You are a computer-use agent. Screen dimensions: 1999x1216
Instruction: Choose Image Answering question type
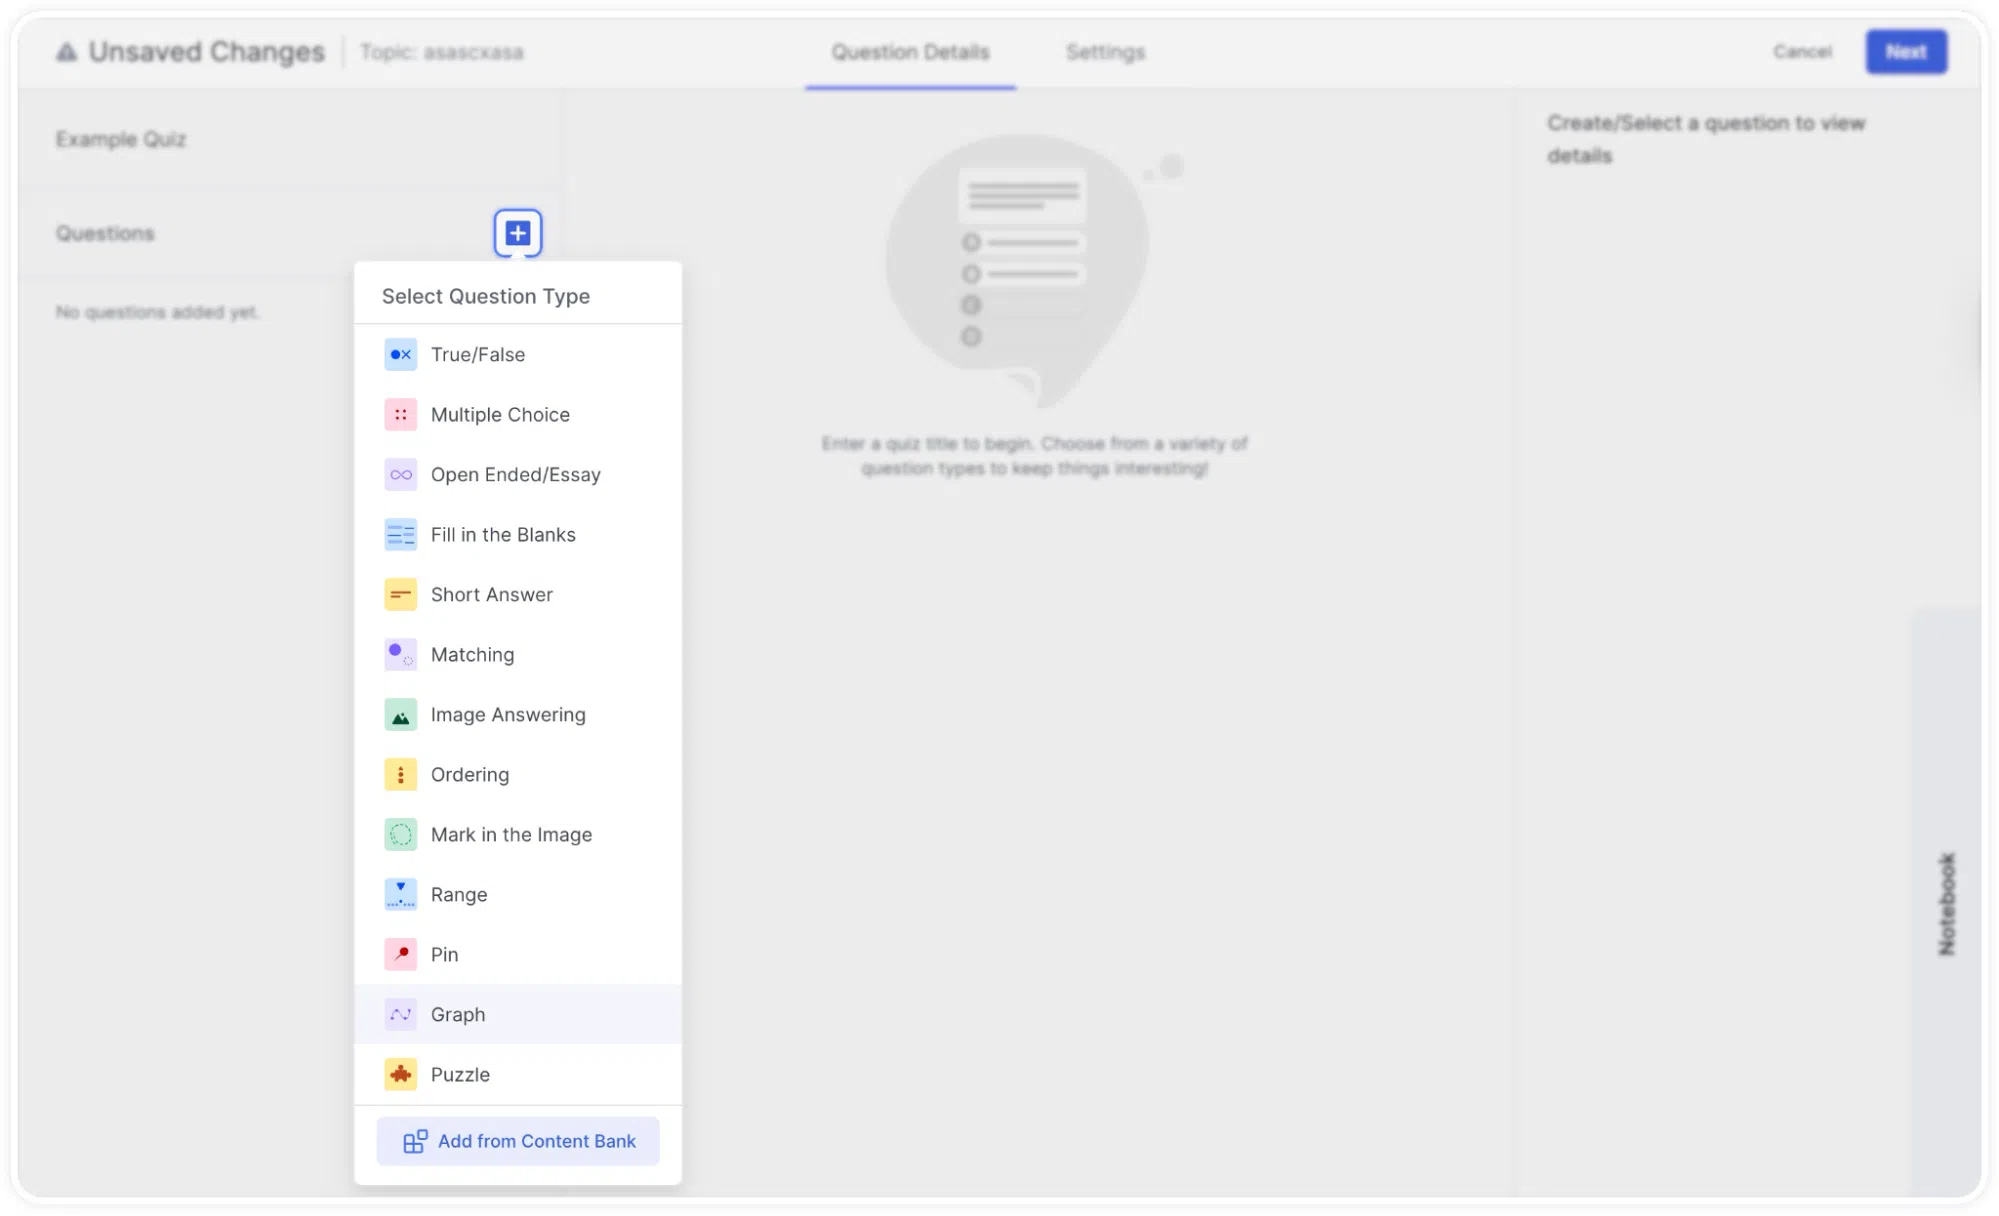518,714
